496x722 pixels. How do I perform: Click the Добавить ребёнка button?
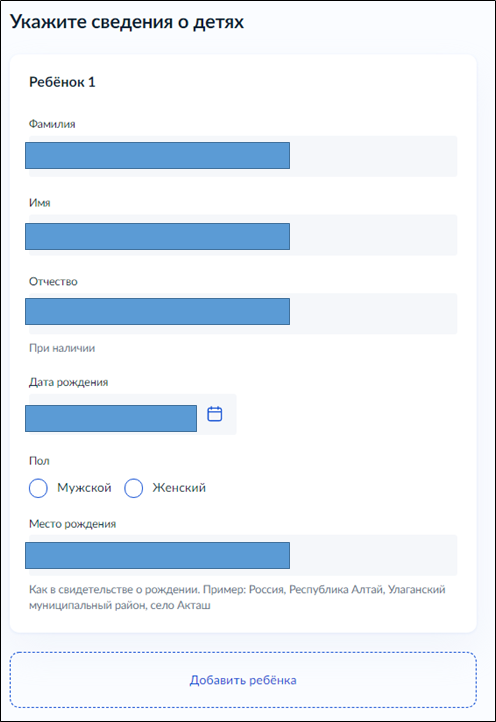pos(243,680)
